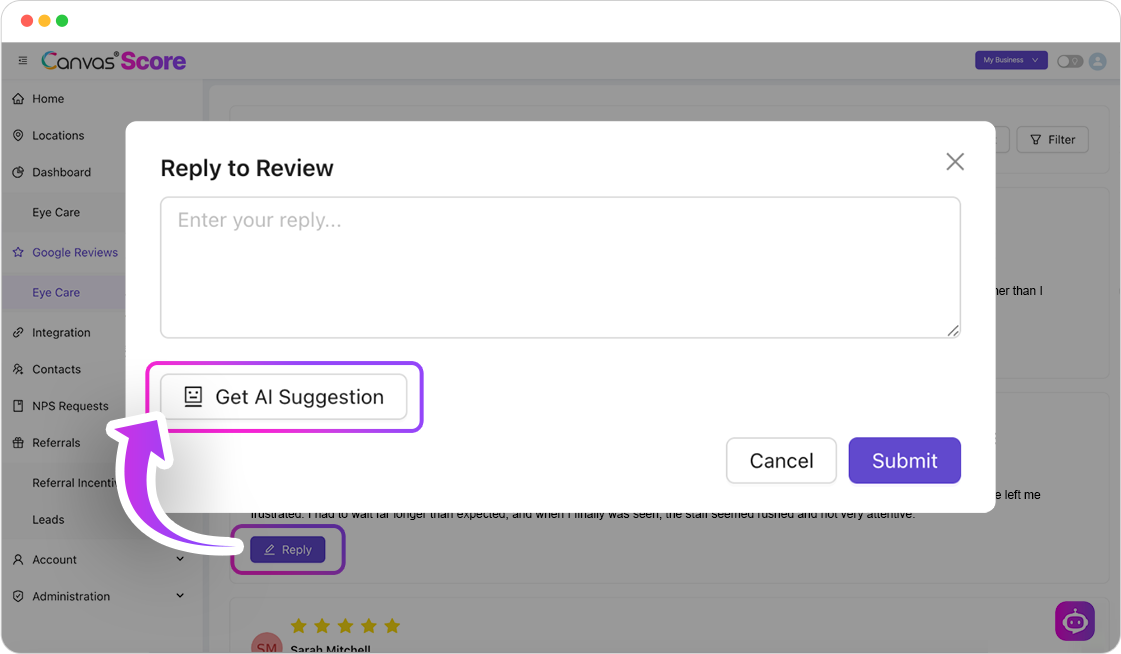Click the fifth star of Sarah Mitchell's rating
1121x654 pixels.
(392, 626)
